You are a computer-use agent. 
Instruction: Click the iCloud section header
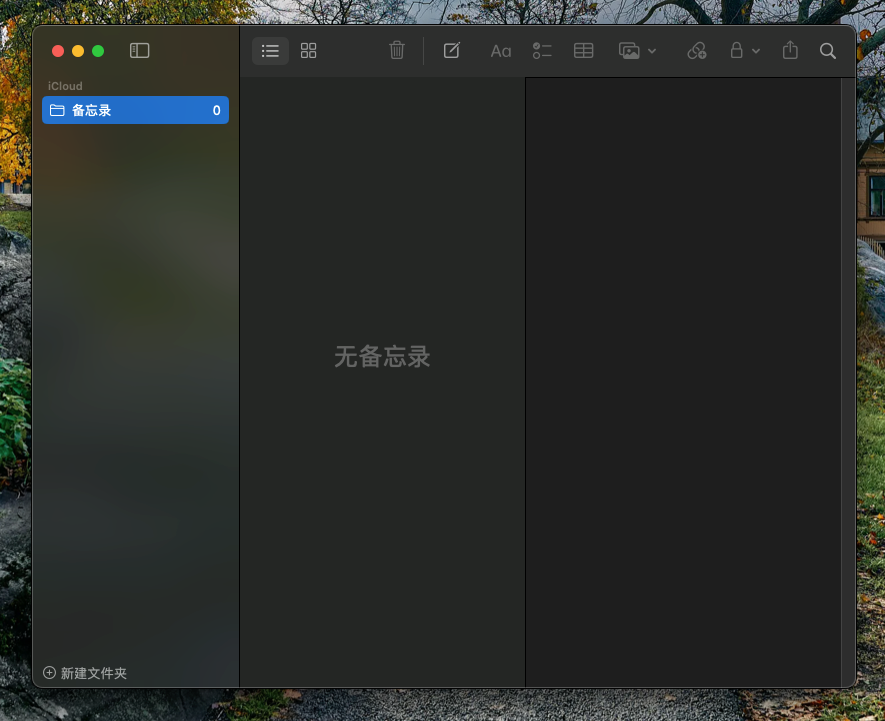(x=65, y=86)
